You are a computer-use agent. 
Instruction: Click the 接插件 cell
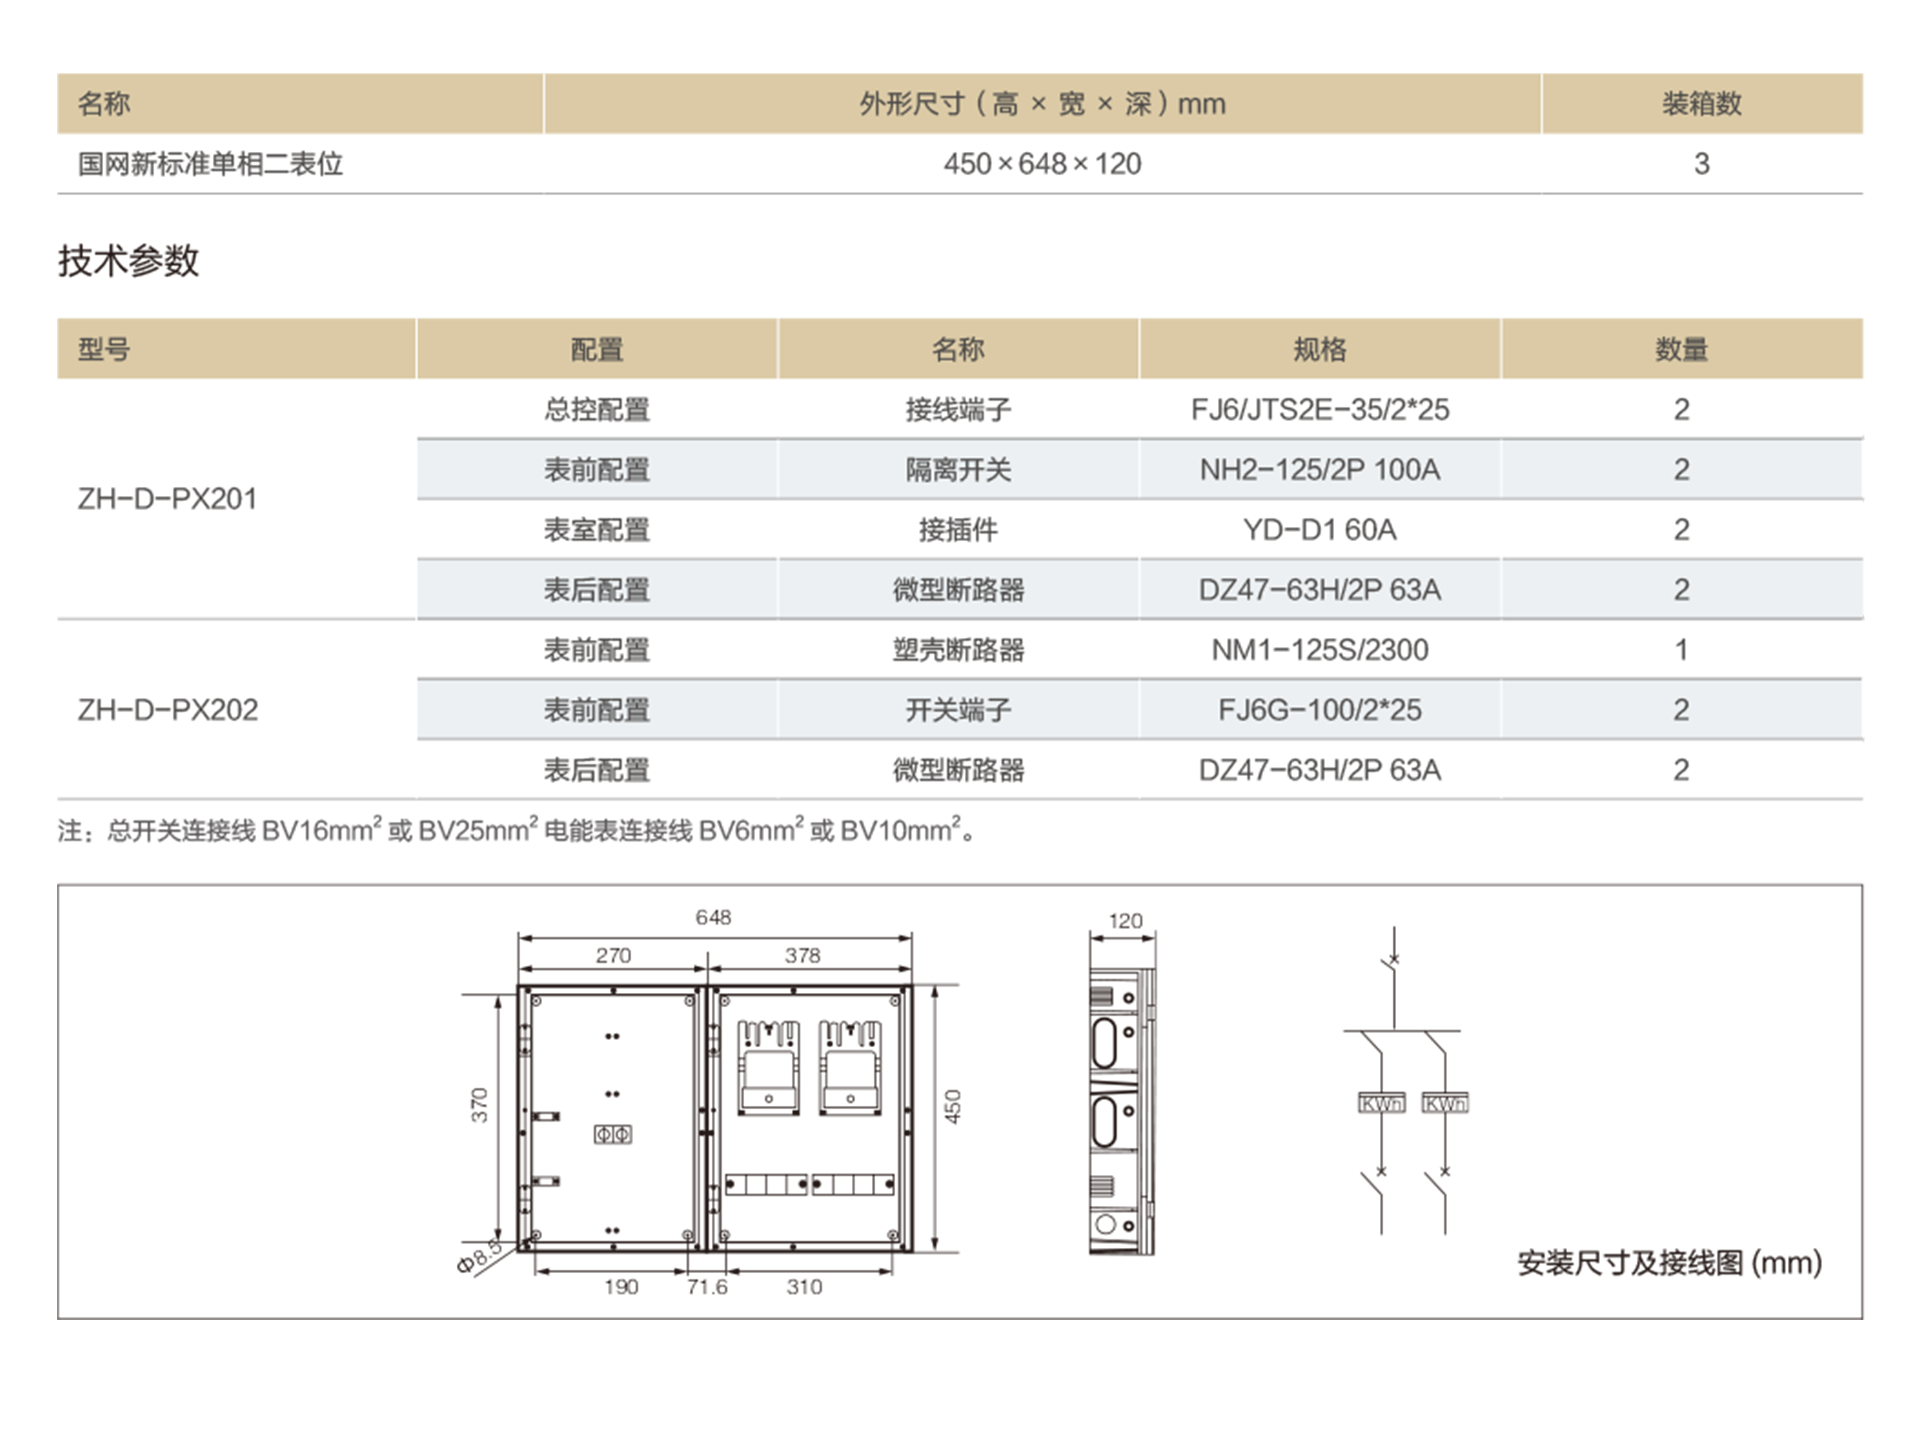click(958, 529)
